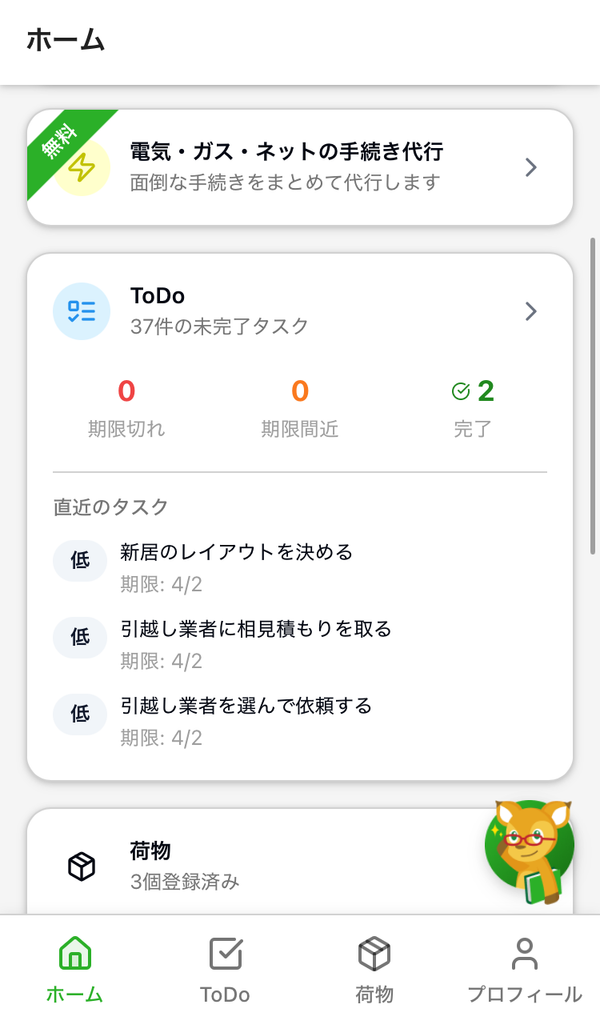Image resolution: width=600 pixels, height=1029 pixels.
Task: Open task 引越し業者に相見積もりを取る
Action: [256, 629]
